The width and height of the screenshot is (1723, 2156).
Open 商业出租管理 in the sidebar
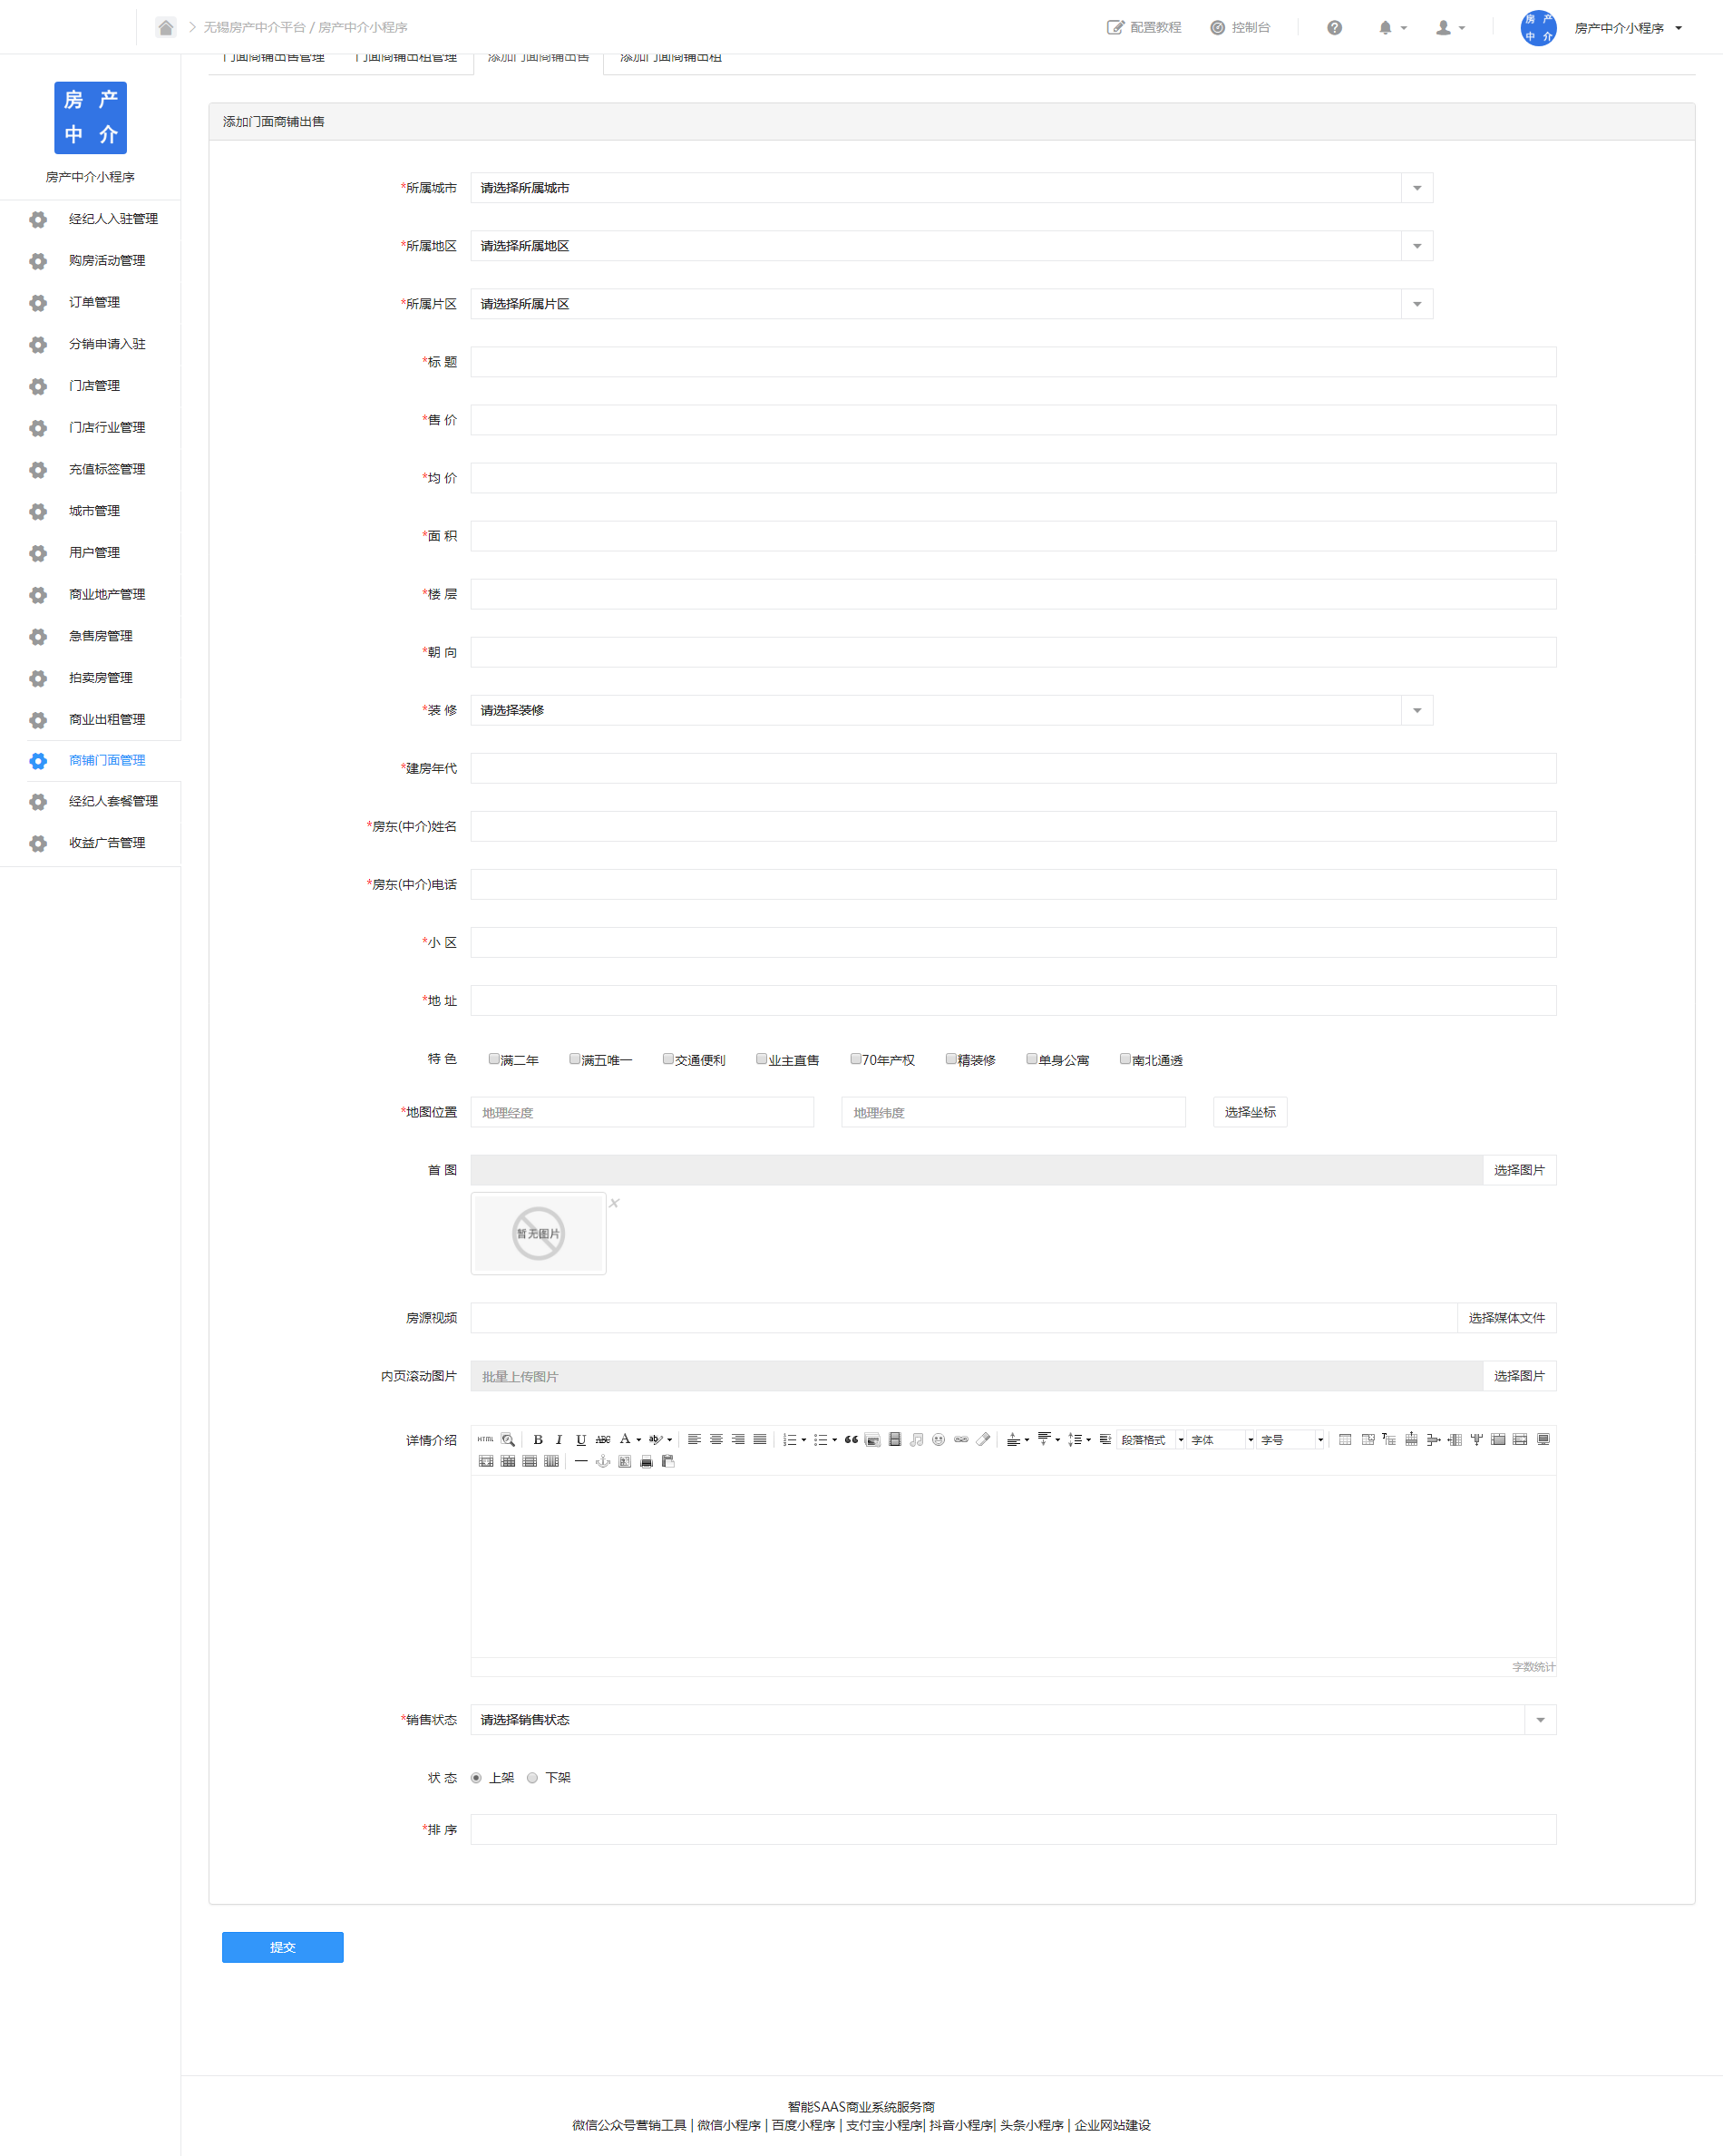click(x=106, y=719)
